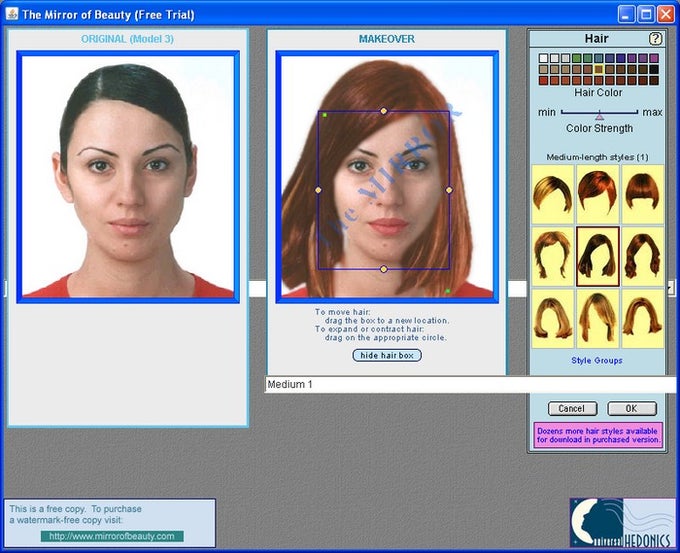Click the Universal Hedonics logo

622,522
